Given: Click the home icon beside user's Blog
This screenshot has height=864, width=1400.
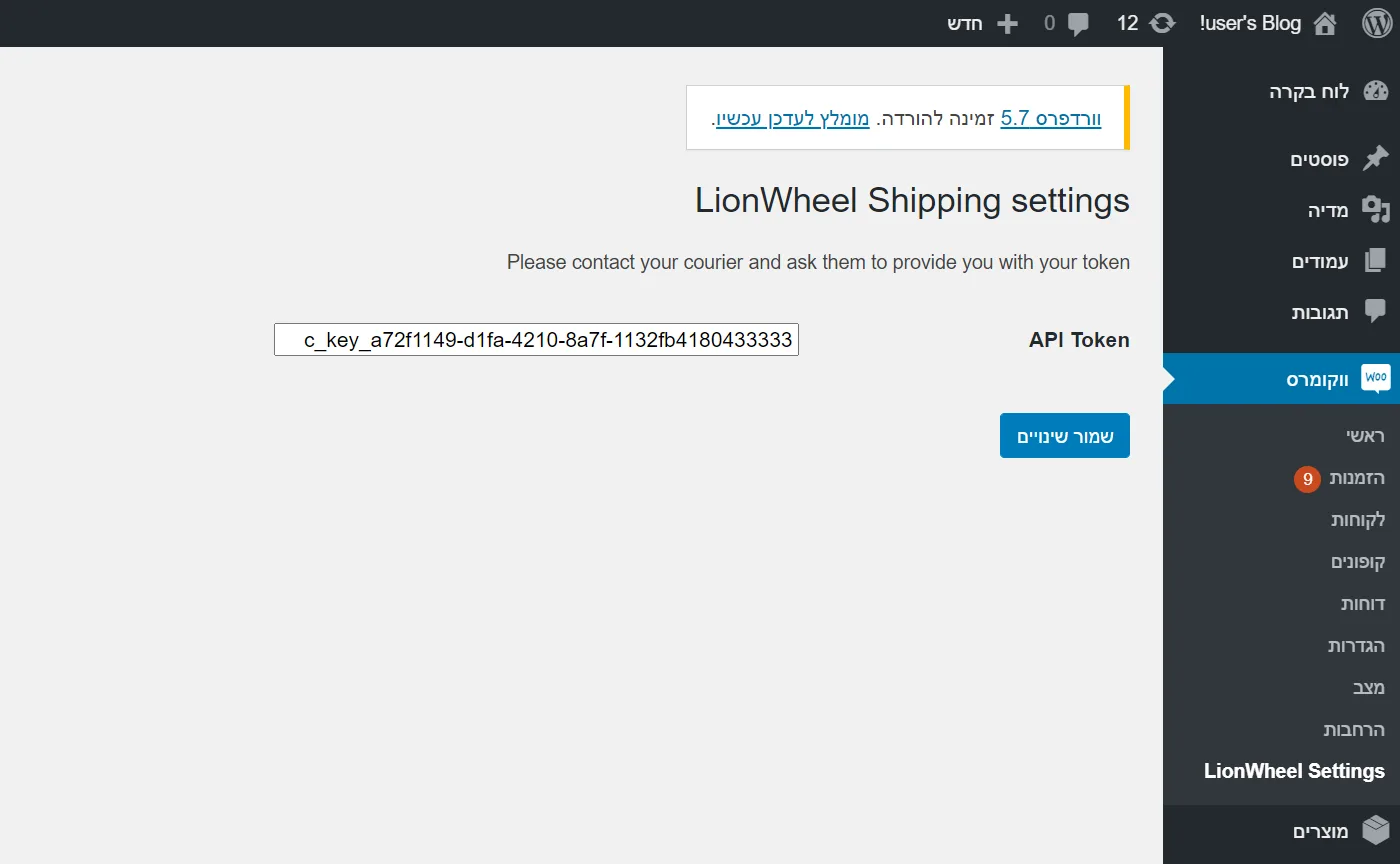Looking at the screenshot, I should tap(1324, 23).
